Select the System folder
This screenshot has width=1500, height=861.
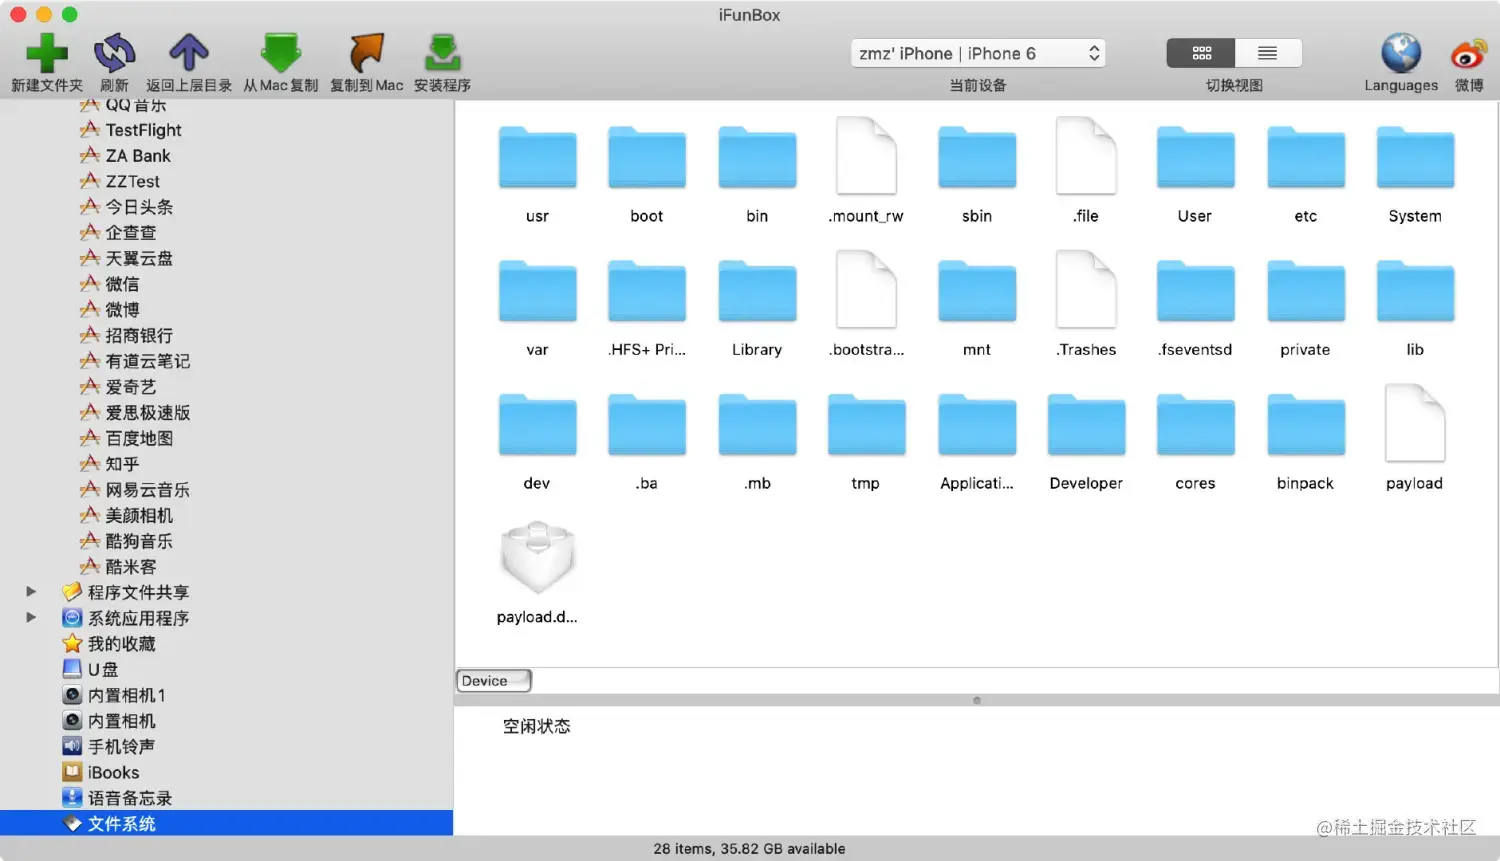1415,158
